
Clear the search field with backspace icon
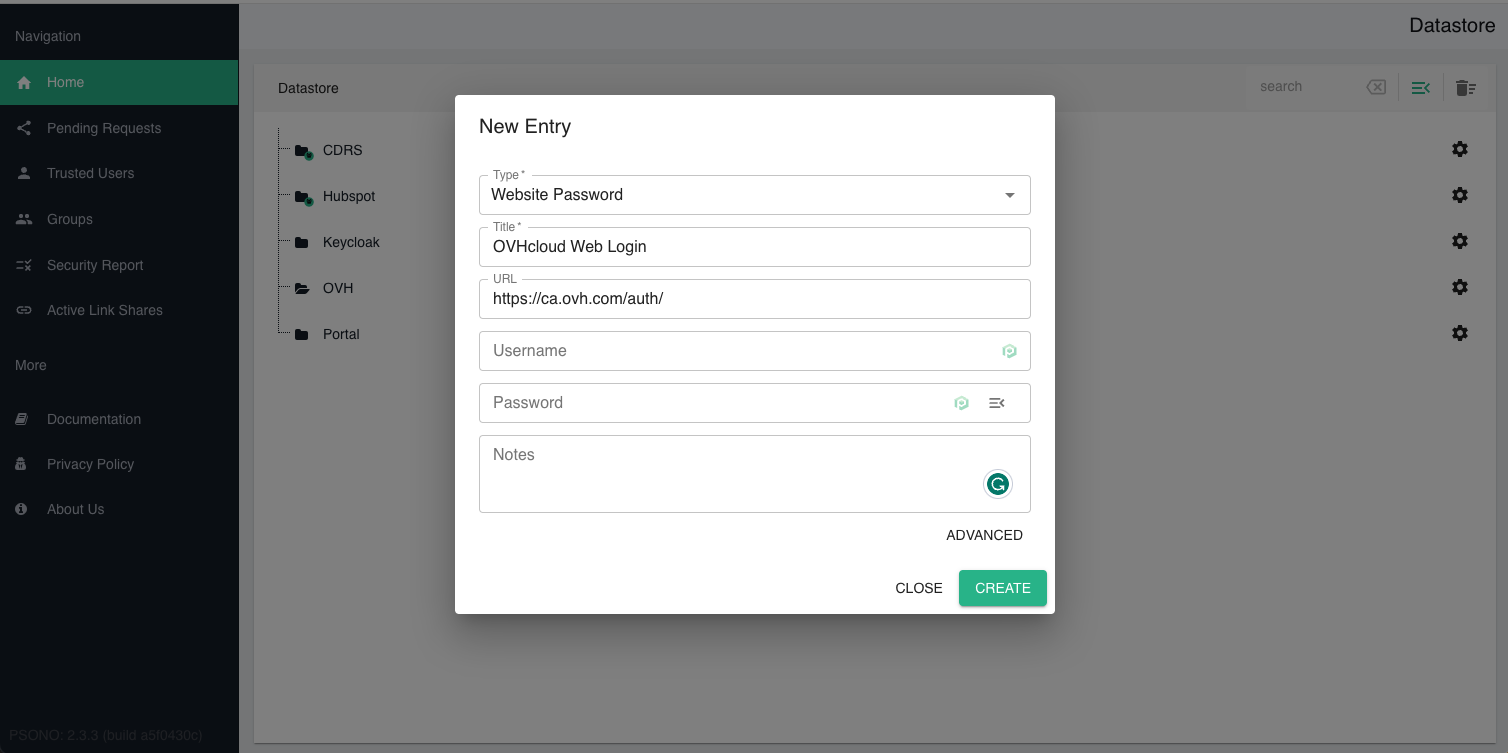pos(1376,87)
